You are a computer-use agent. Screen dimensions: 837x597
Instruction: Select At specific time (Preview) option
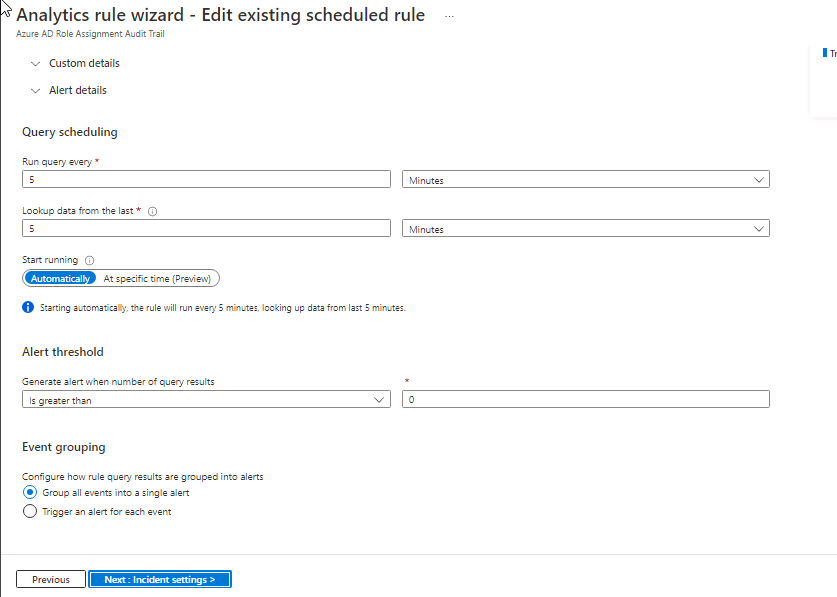click(x=157, y=278)
